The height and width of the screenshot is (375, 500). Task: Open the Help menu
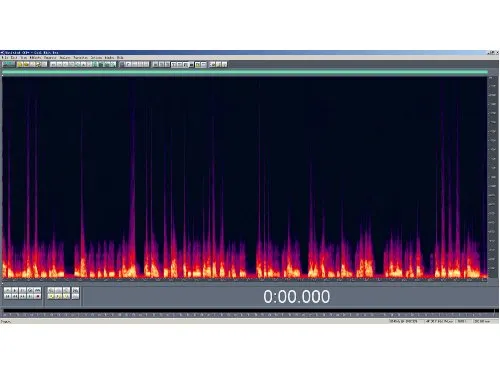pyautogui.click(x=120, y=58)
